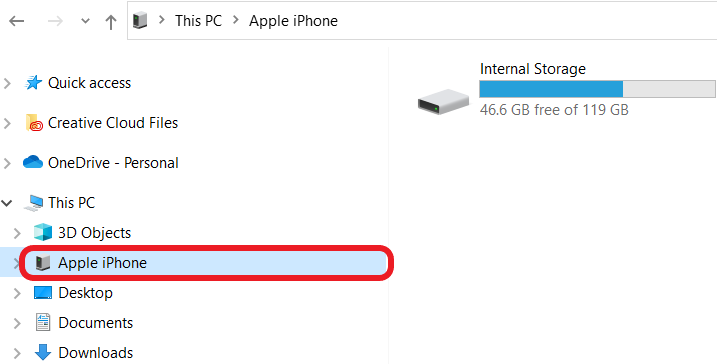Expand the Quick access tree node

pos(7,83)
